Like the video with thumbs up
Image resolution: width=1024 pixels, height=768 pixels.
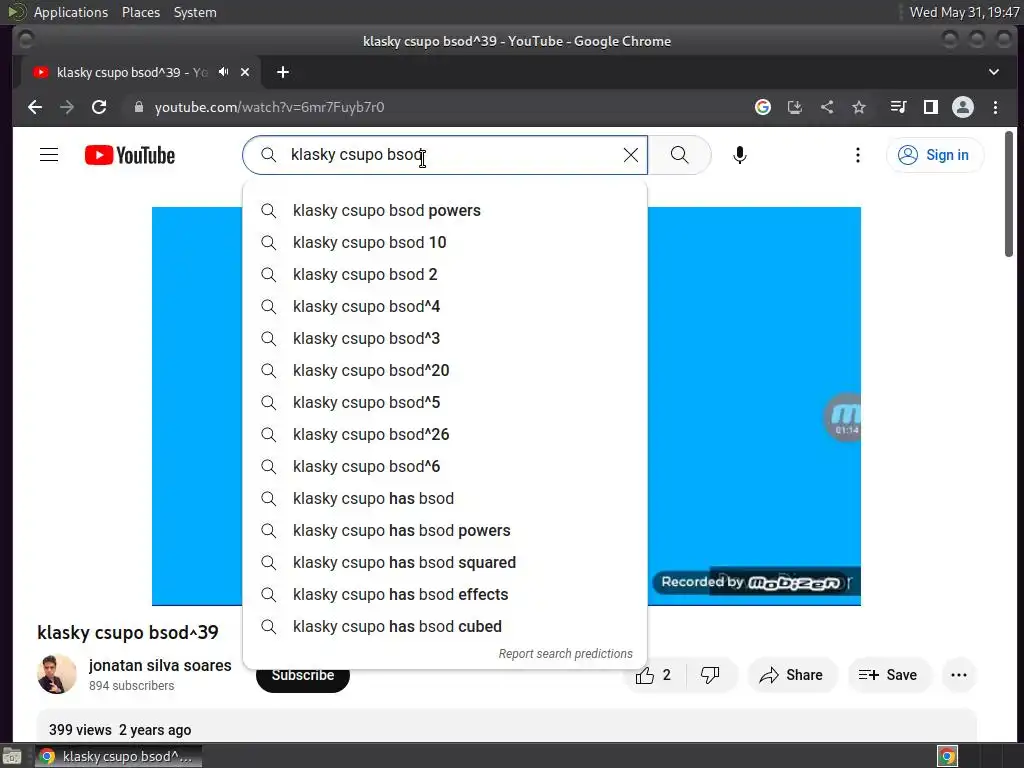pos(654,675)
